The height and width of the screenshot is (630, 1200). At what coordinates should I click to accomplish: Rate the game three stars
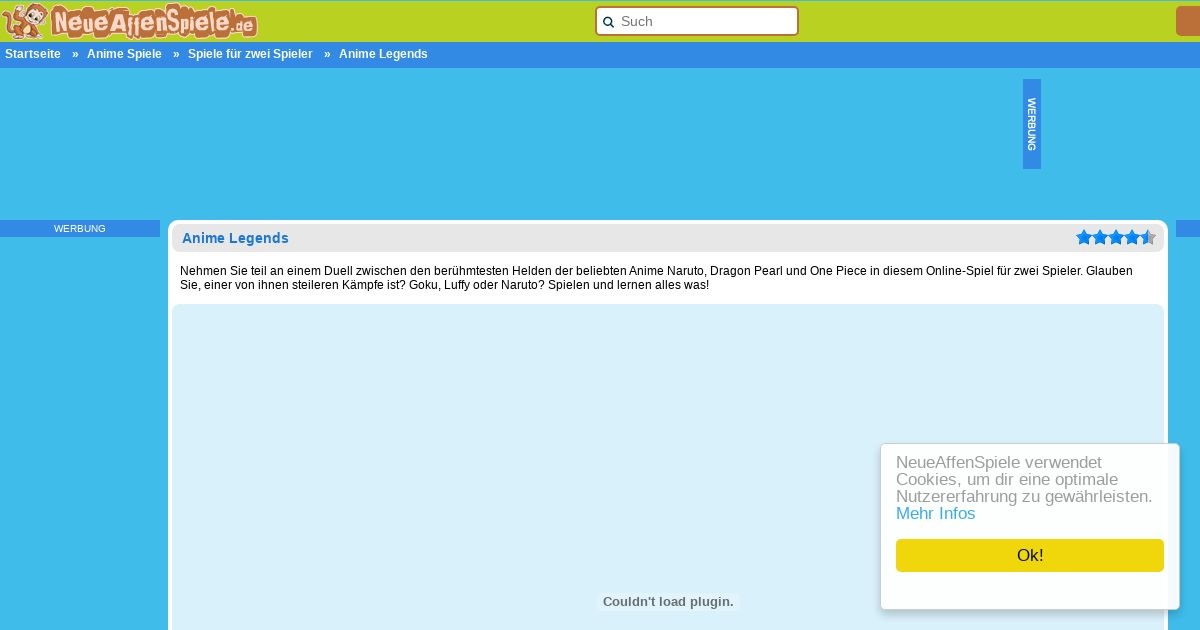(1116, 237)
